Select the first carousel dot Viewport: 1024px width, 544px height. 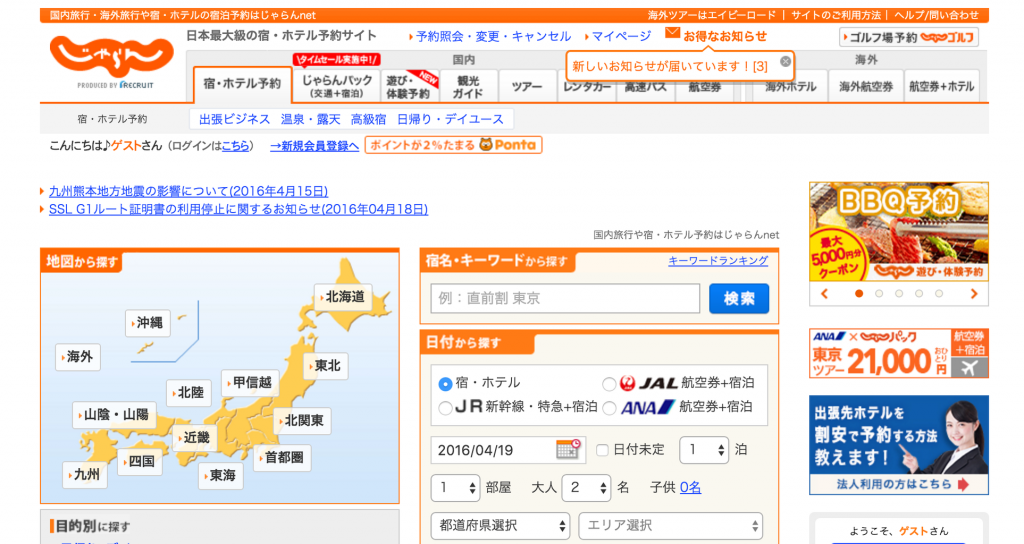click(859, 294)
